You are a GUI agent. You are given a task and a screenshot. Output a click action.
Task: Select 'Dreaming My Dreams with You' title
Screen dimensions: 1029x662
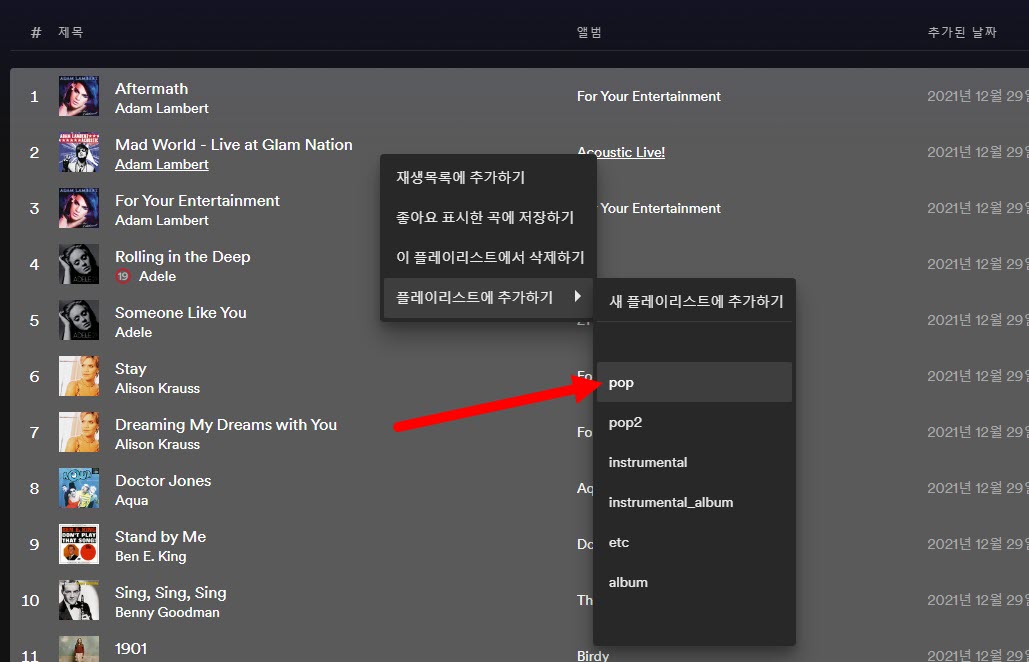coord(226,424)
